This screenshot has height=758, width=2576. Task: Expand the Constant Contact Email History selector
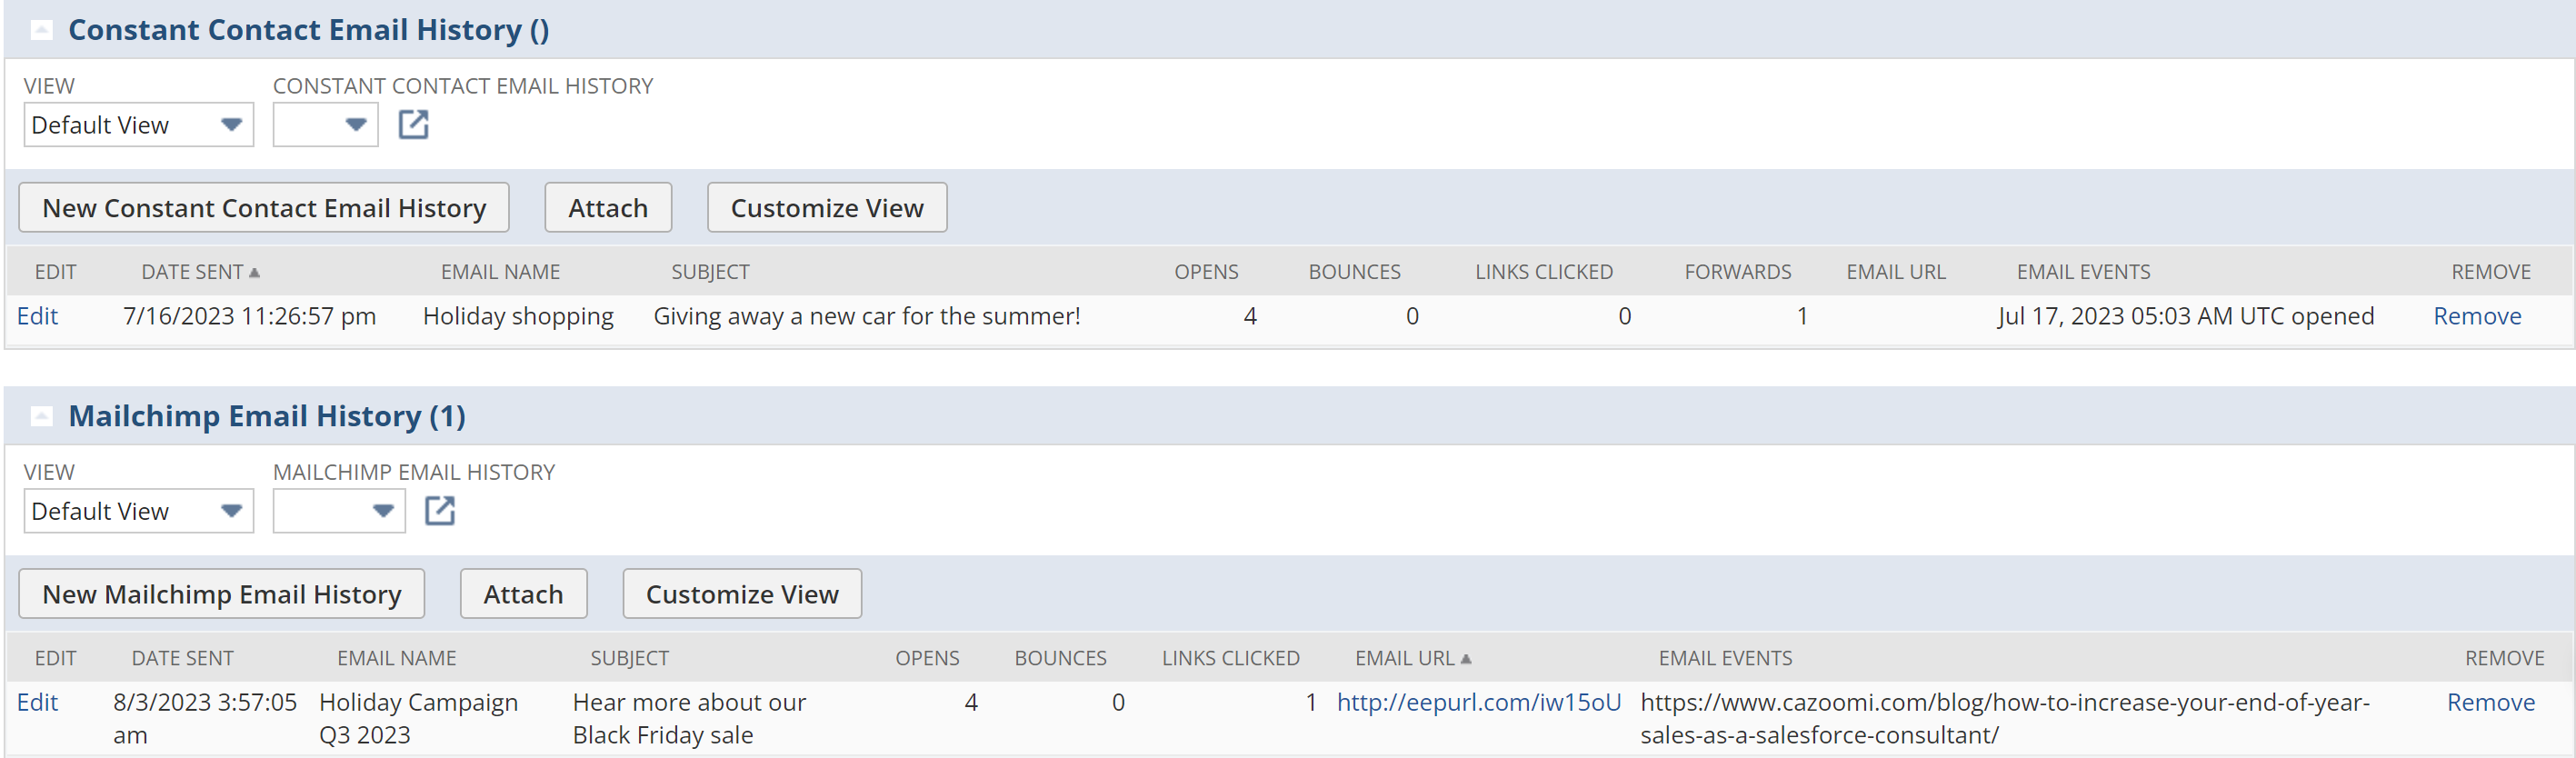pyautogui.click(x=326, y=125)
